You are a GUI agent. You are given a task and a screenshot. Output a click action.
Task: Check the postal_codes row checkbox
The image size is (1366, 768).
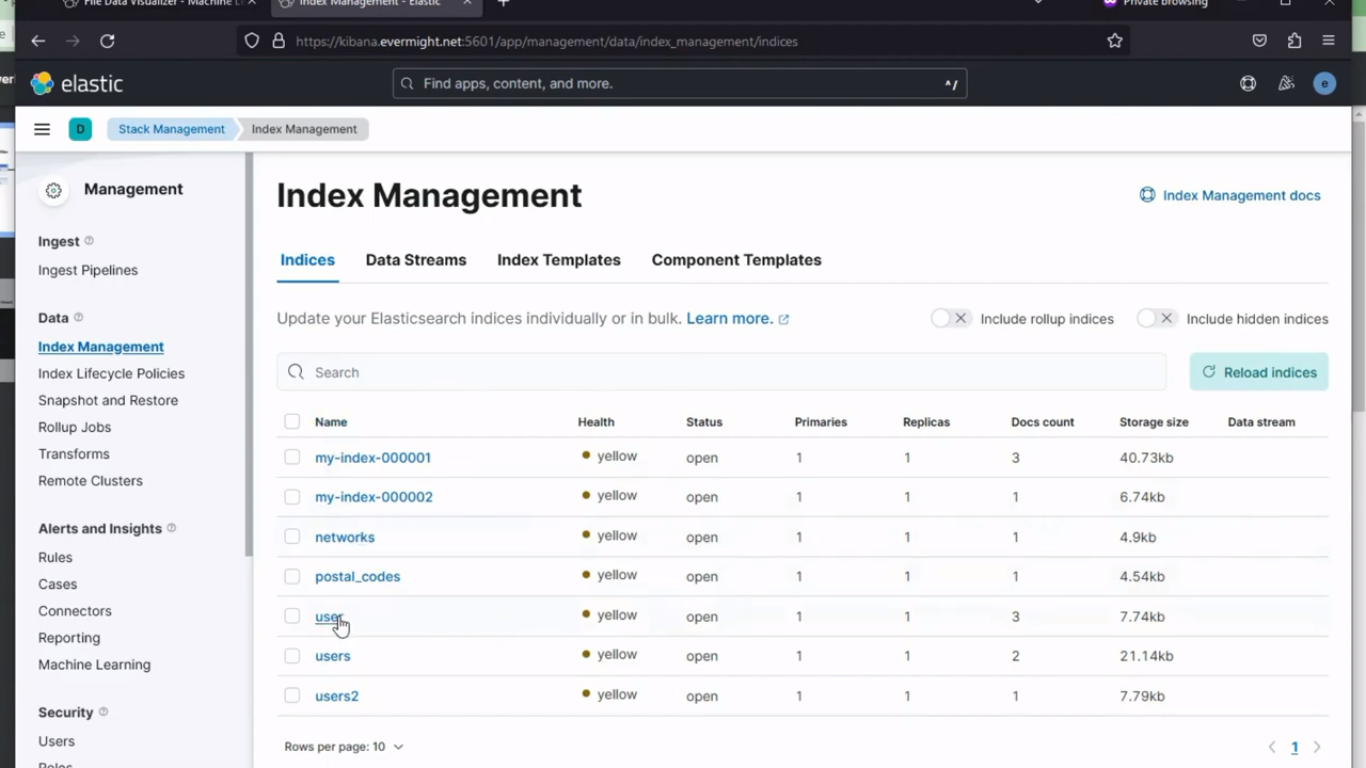292,576
